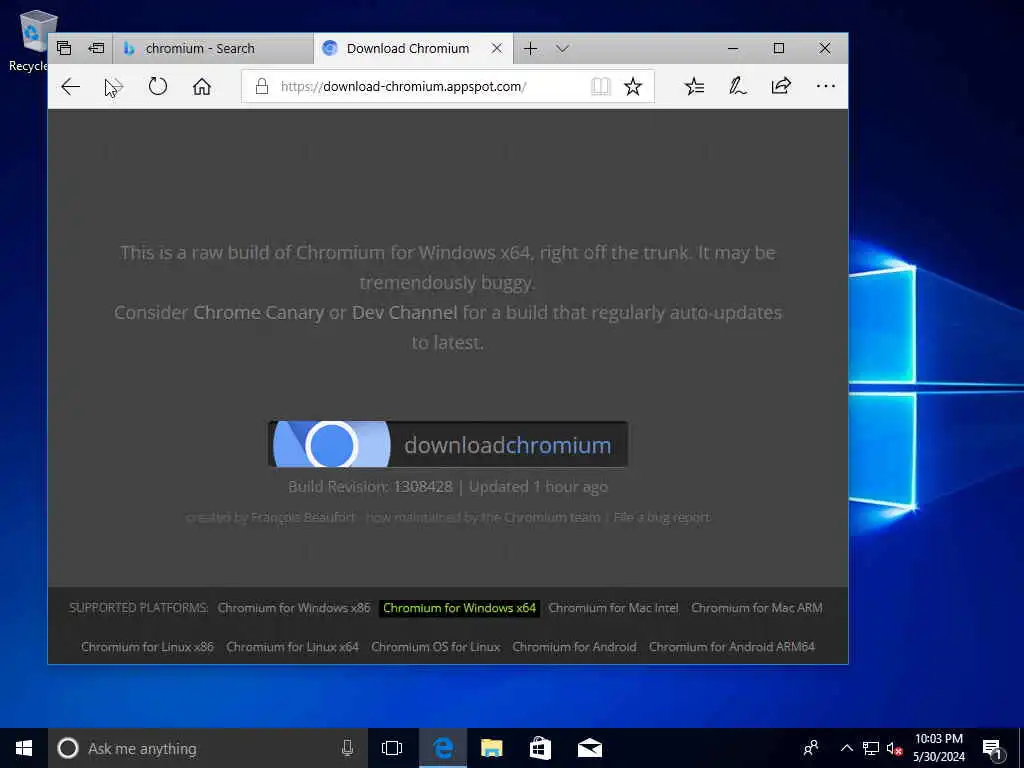Image resolution: width=1024 pixels, height=768 pixels.
Task: Open the Chrome Canary link
Action: coord(258,313)
